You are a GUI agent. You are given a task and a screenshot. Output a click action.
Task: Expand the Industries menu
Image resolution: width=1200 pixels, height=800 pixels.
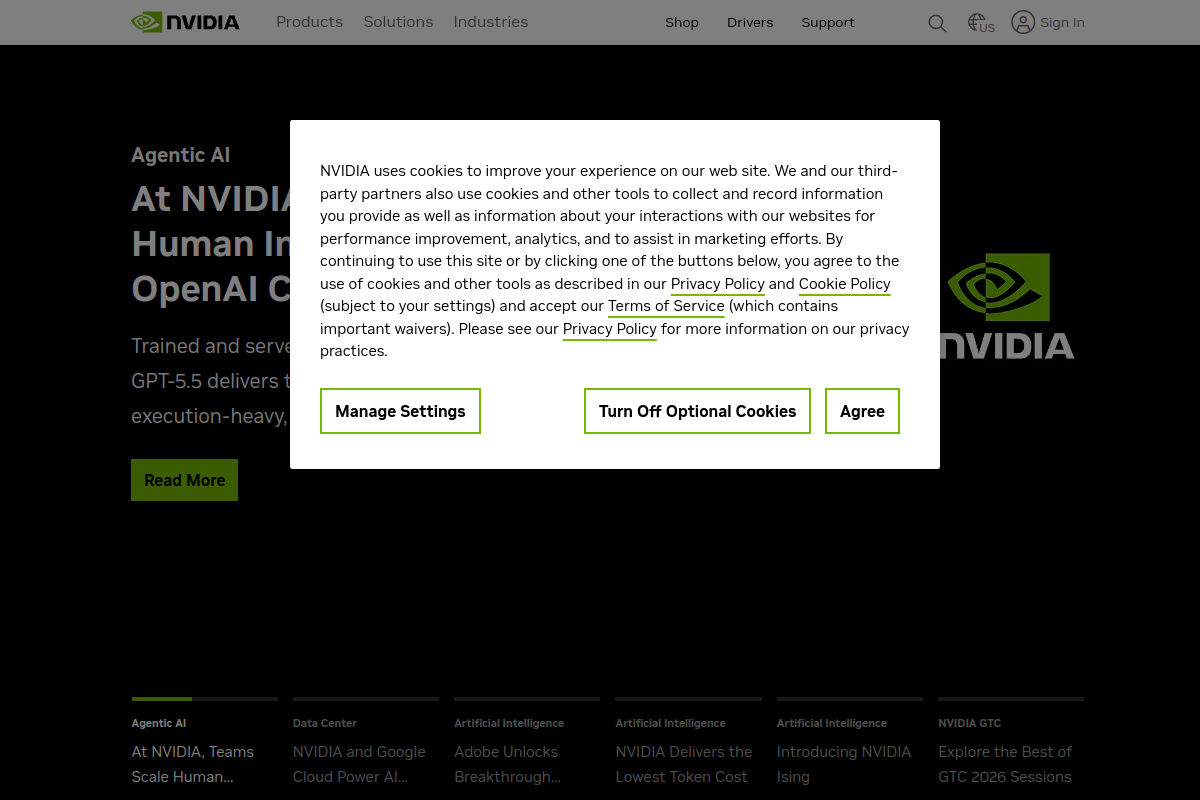coord(490,22)
